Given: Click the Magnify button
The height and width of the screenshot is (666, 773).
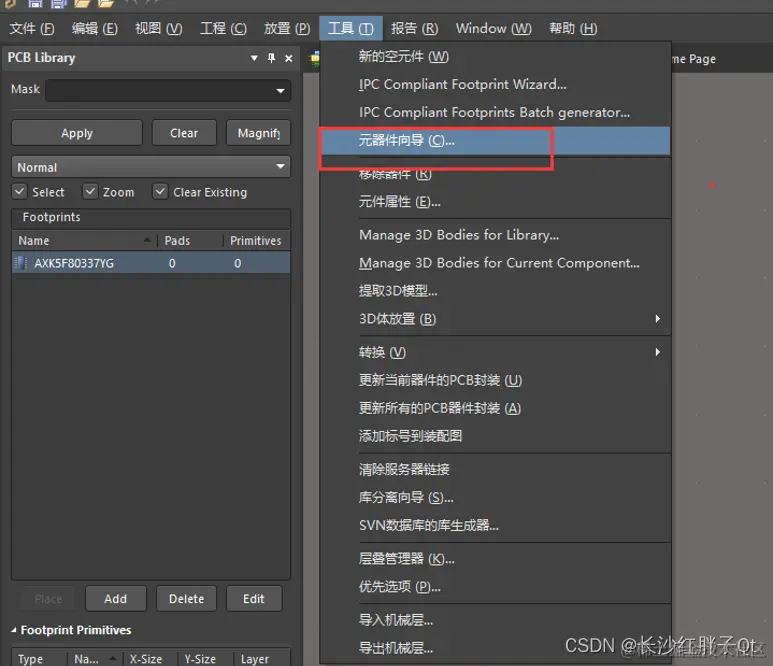Looking at the screenshot, I should (258, 133).
